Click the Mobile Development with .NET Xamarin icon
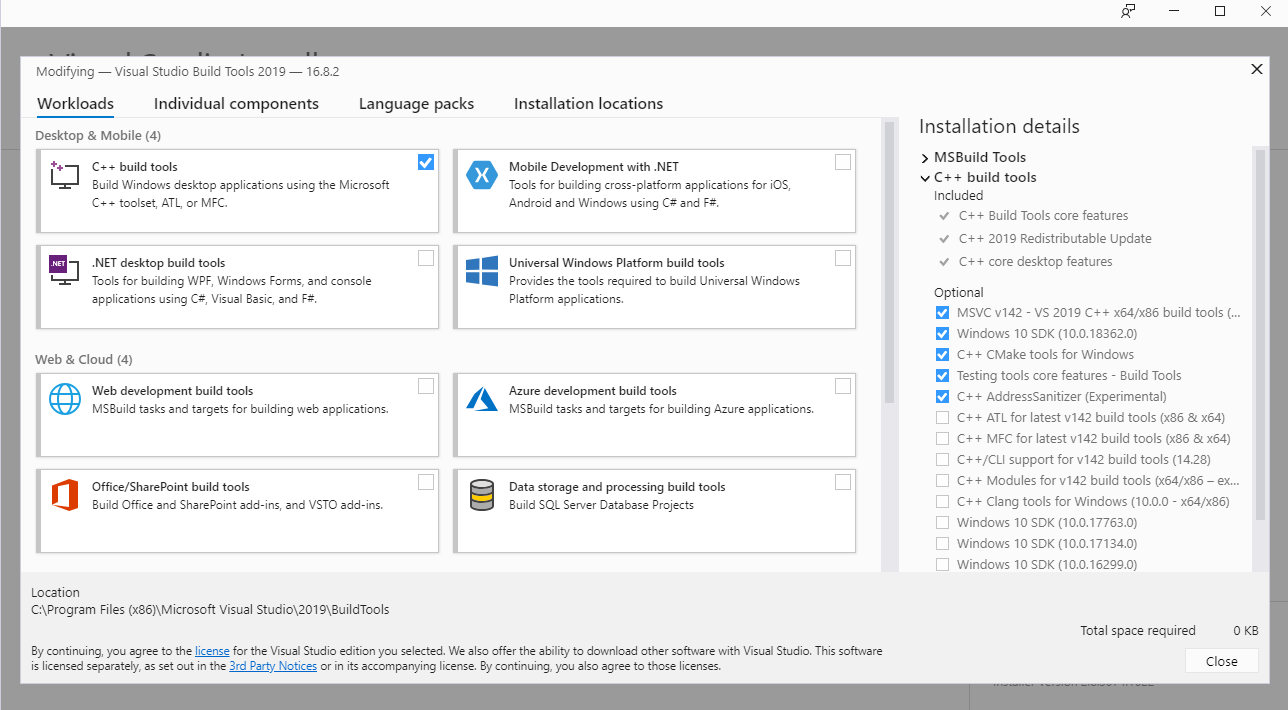Viewport: 1288px width, 710px height. 482,174
